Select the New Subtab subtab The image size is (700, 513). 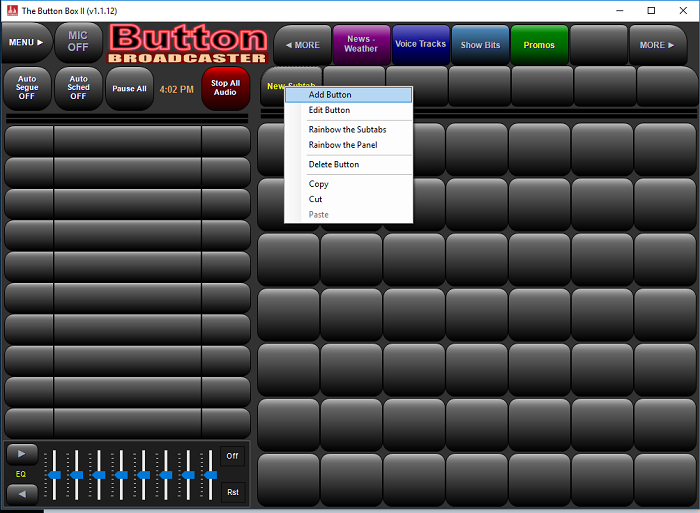[291, 86]
